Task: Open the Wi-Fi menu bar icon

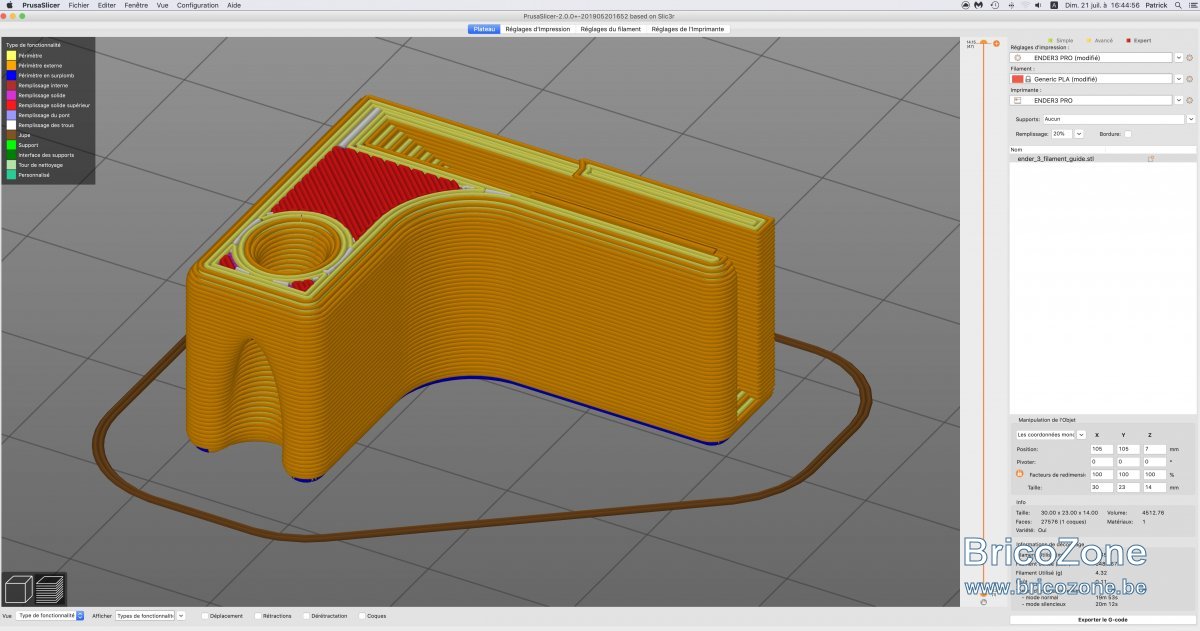Action: click(x=1024, y=5)
